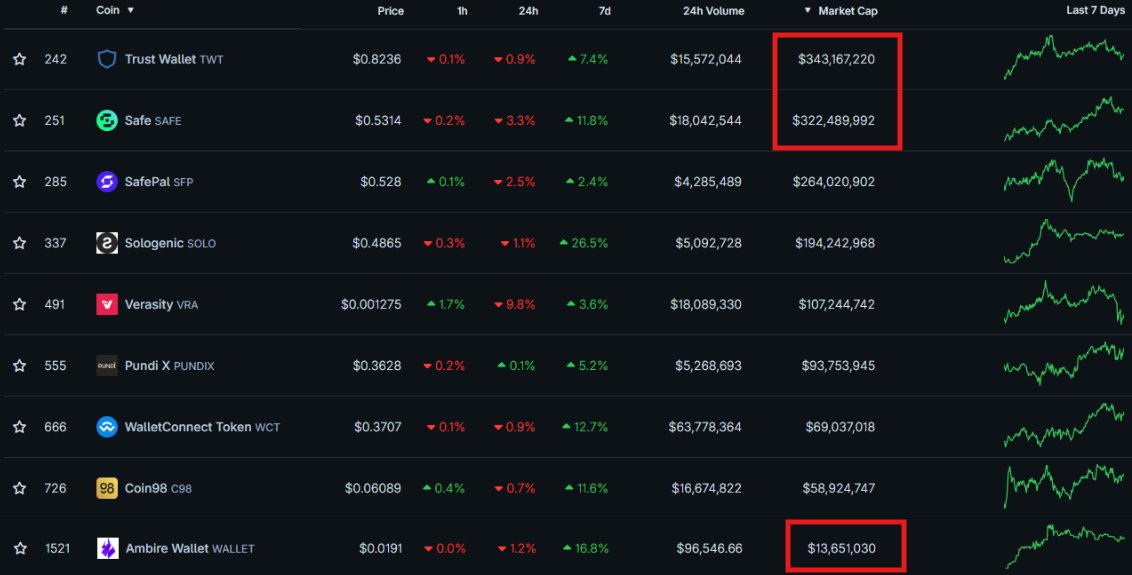
Task: Click the Pundi X logo
Action: 107,366
